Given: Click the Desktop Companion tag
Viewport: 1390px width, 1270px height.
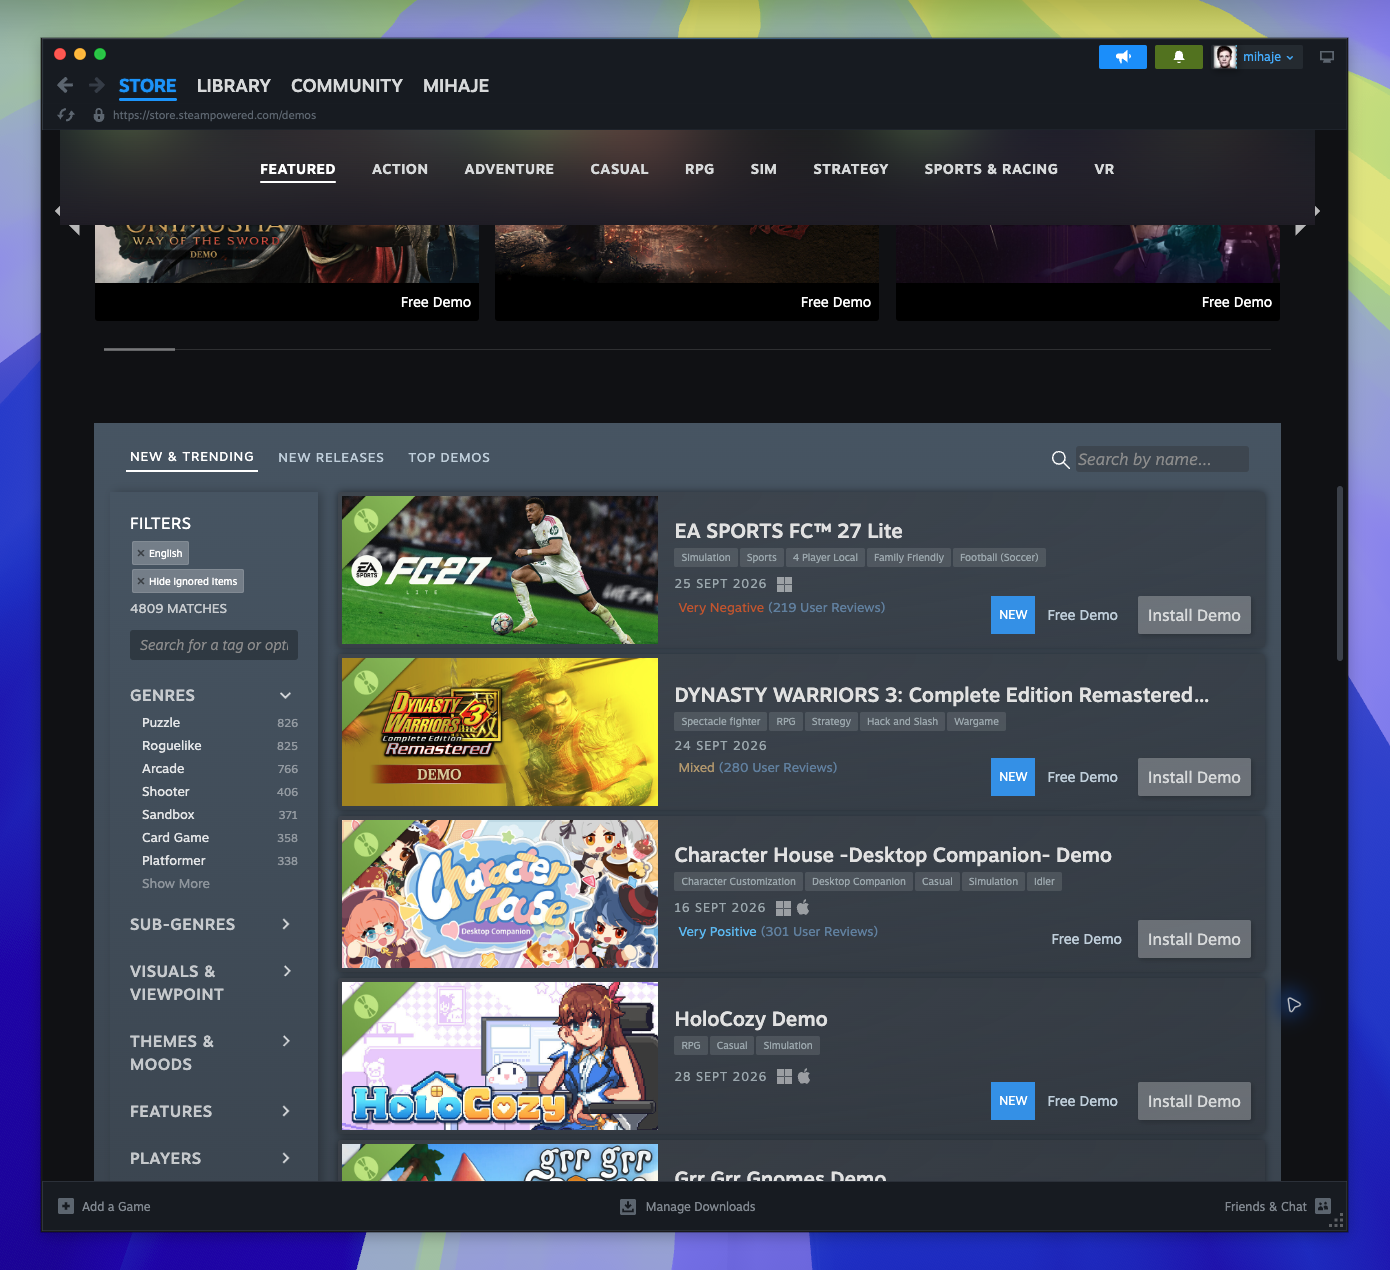Looking at the screenshot, I should [859, 881].
